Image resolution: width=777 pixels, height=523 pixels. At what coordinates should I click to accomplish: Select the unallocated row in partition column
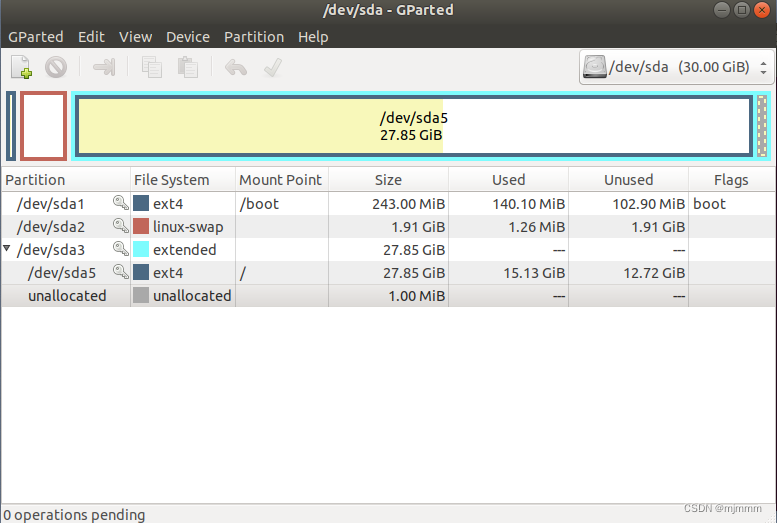[67, 296]
